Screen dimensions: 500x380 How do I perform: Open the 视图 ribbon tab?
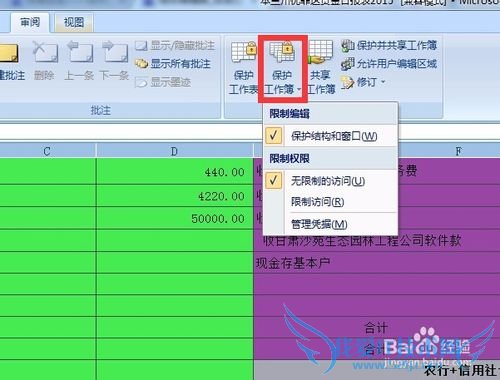(73, 22)
